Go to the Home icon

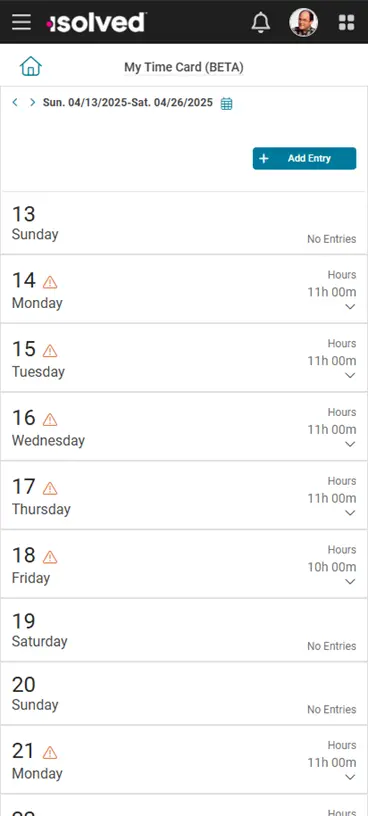[x=31, y=67]
